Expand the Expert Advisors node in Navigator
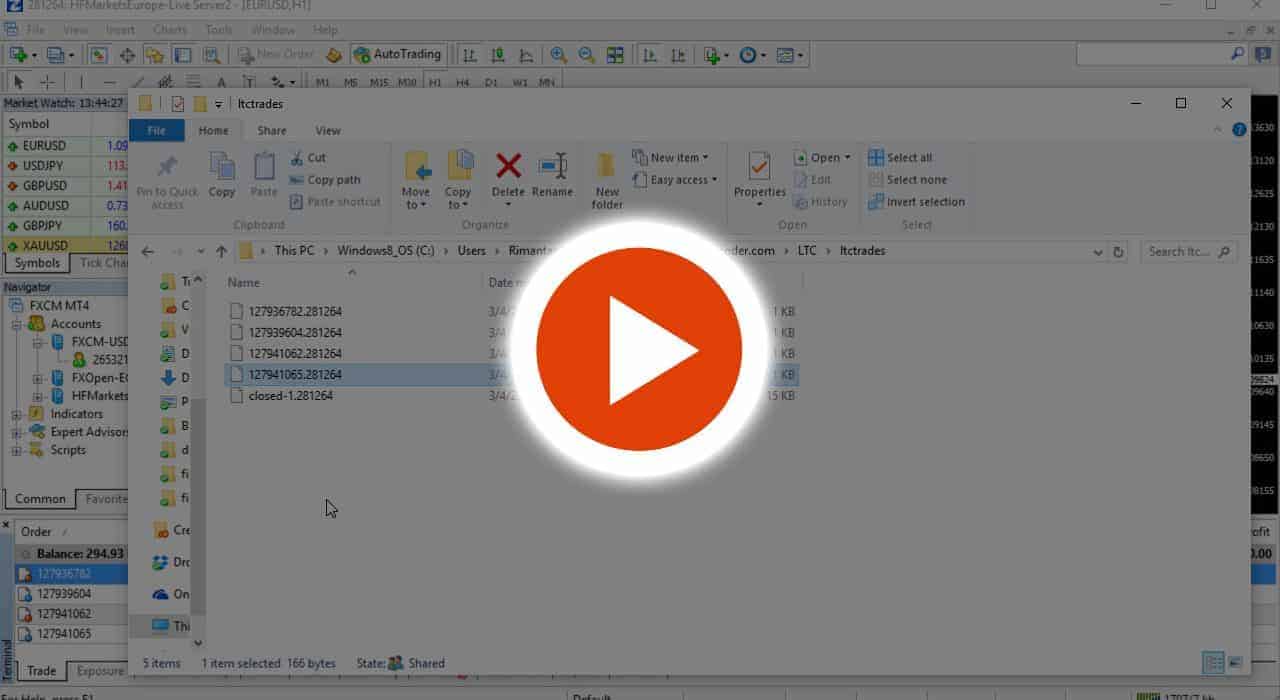 click(x=17, y=433)
